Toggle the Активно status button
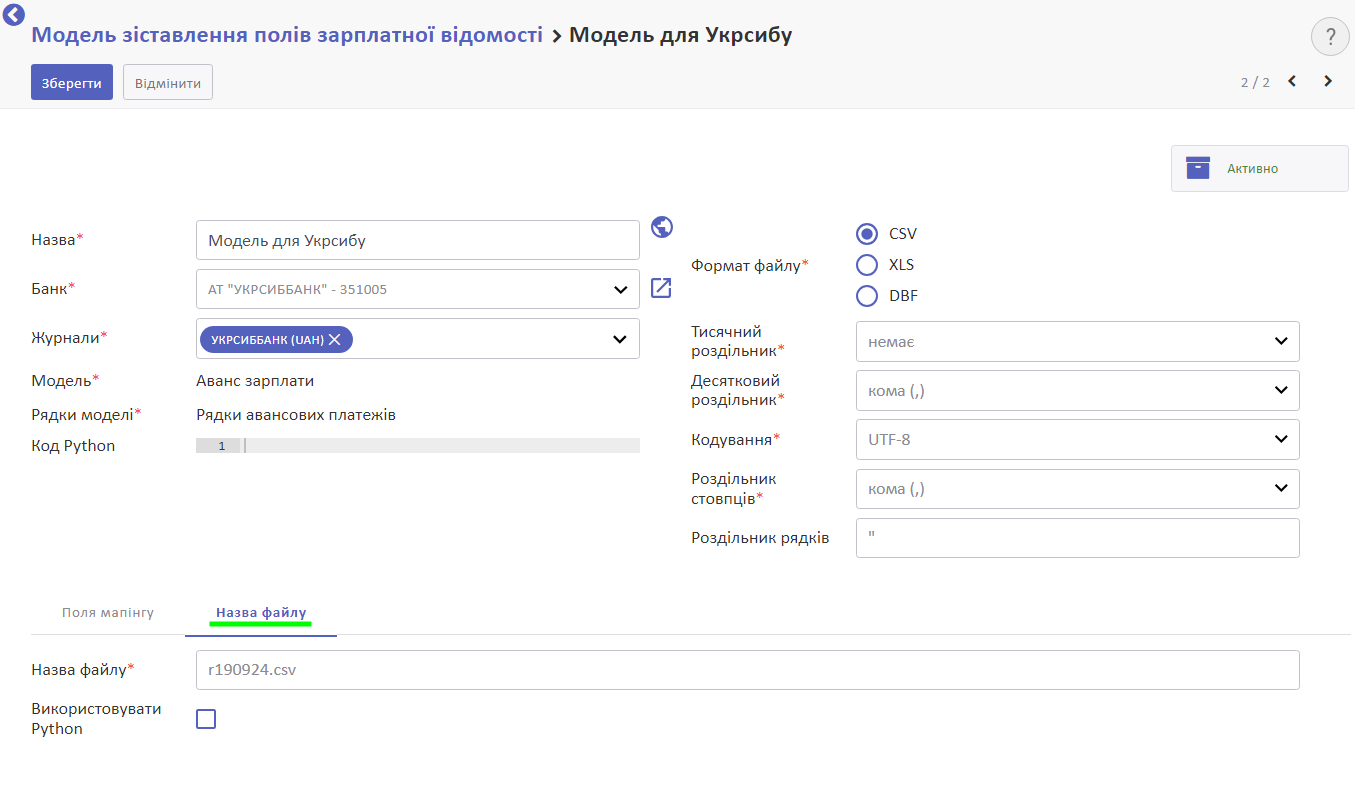This screenshot has height=787, width=1355. (x=1260, y=168)
